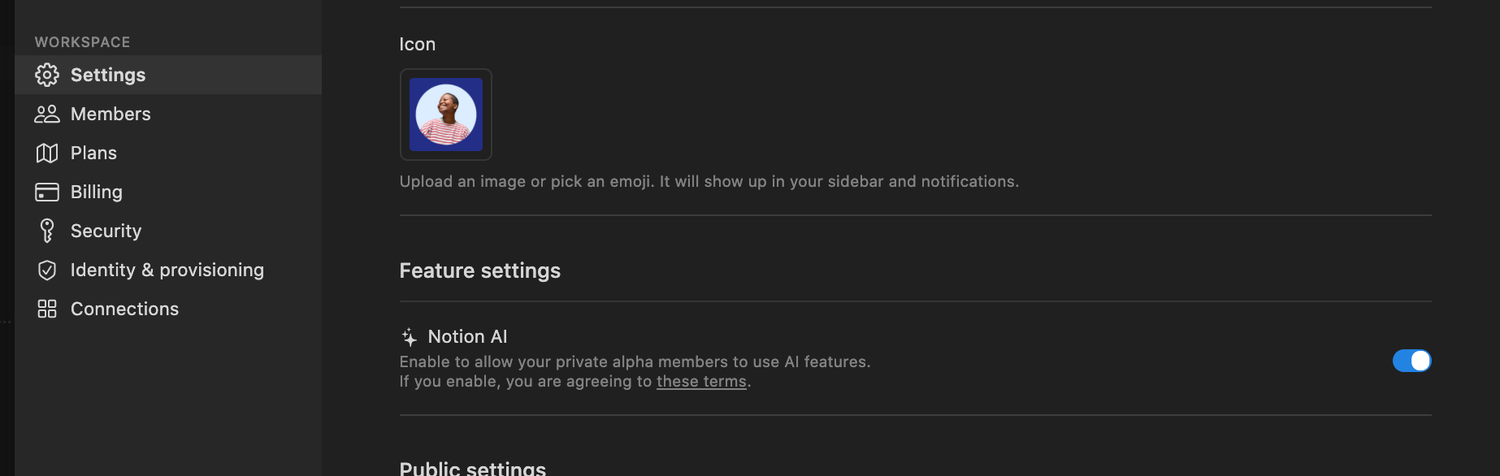Image resolution: width=1500 pixels, height=476 pixels.
Task: Click the Identity & provisioning shield icon
Action: pos(47,270)
